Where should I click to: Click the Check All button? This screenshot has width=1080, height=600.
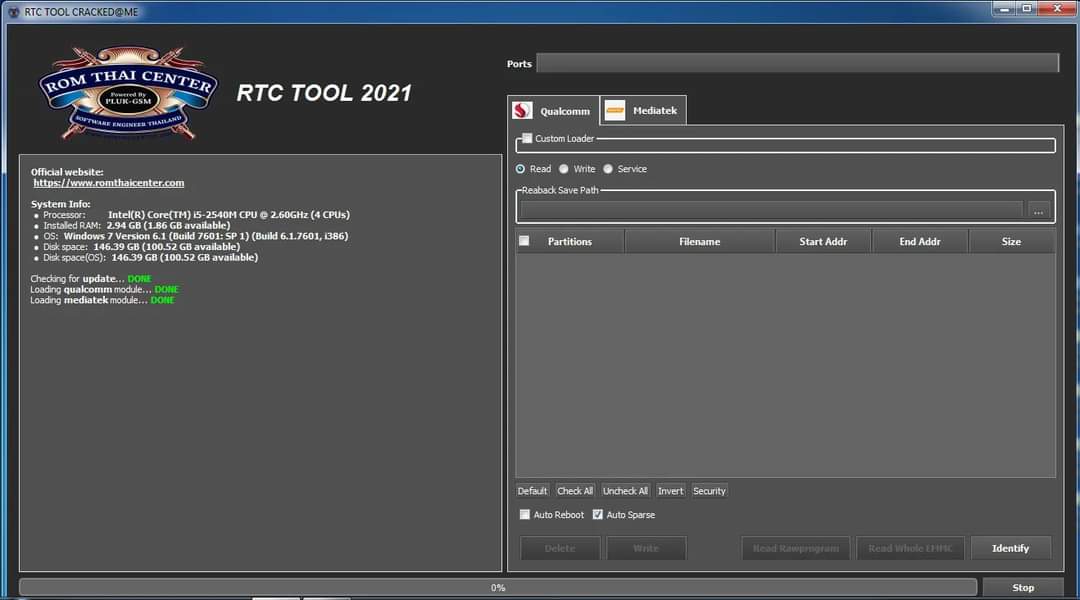coord(574,491)
